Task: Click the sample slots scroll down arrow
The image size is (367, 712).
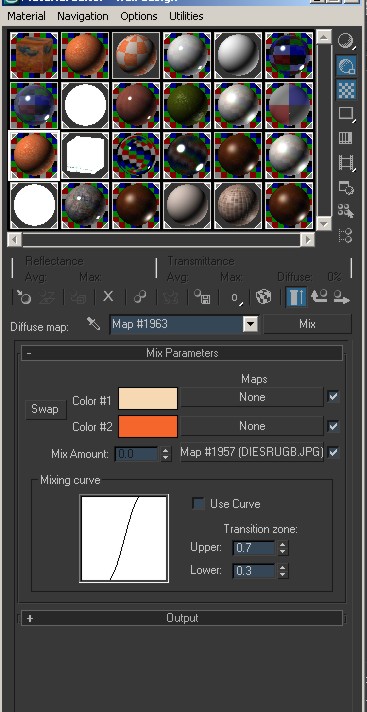Action: point(323,223)
